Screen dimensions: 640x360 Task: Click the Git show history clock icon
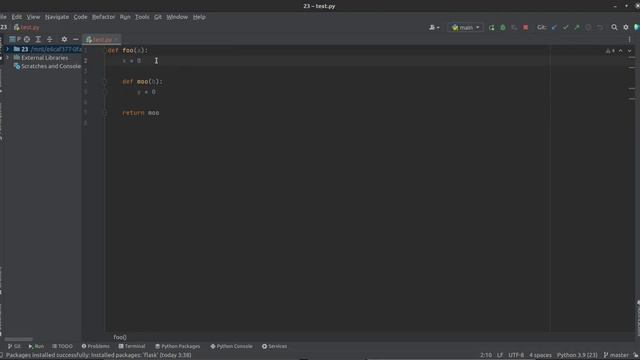[588, 27]
